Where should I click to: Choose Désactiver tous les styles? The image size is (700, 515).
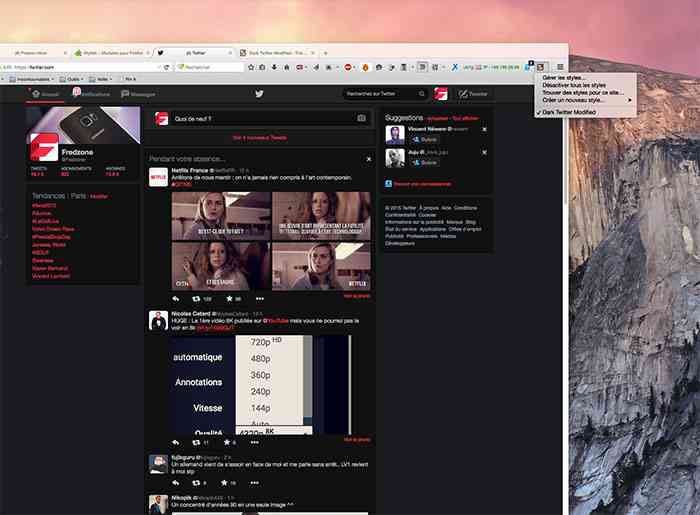click(x=585, y=85)
